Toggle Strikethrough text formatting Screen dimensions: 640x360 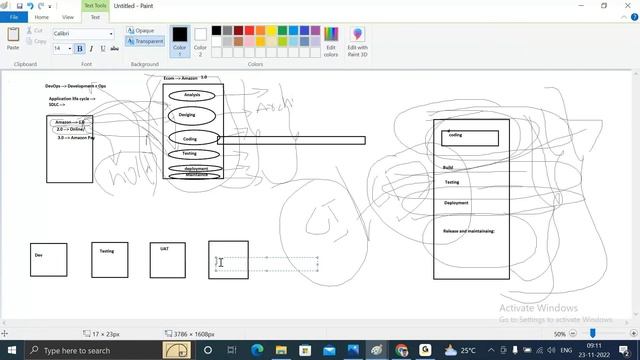click(115, 49)
